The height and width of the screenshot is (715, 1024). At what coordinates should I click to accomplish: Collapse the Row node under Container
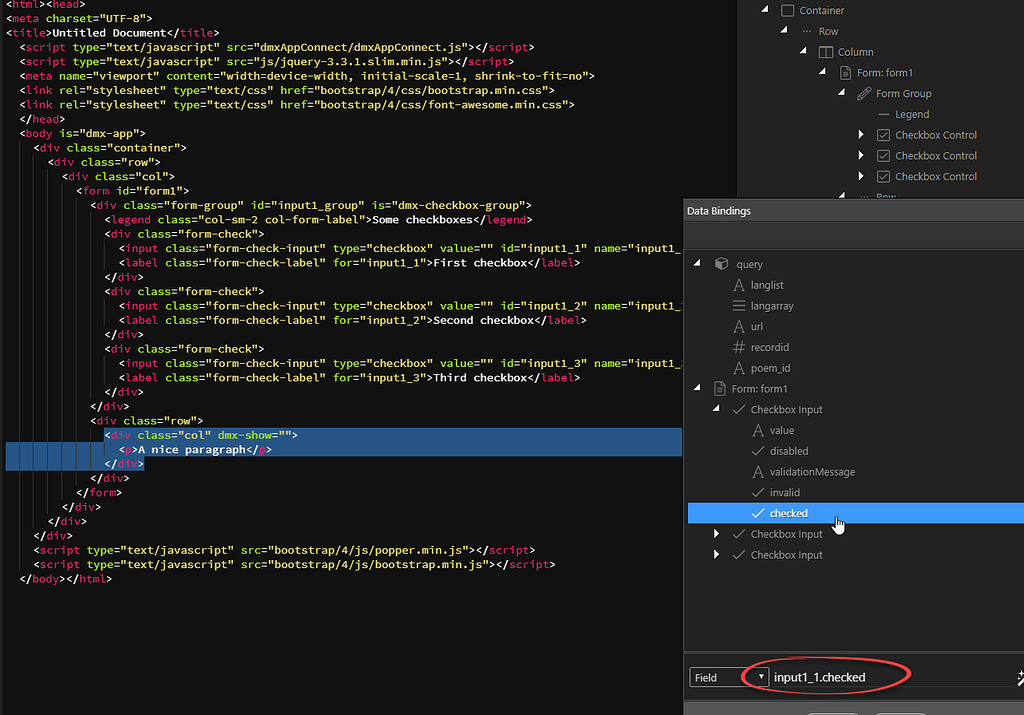coord(784,31)
